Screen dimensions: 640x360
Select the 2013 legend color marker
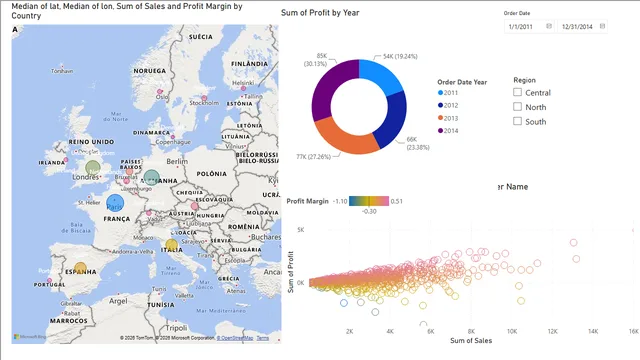pyautogui.click(x=440, y=118)
